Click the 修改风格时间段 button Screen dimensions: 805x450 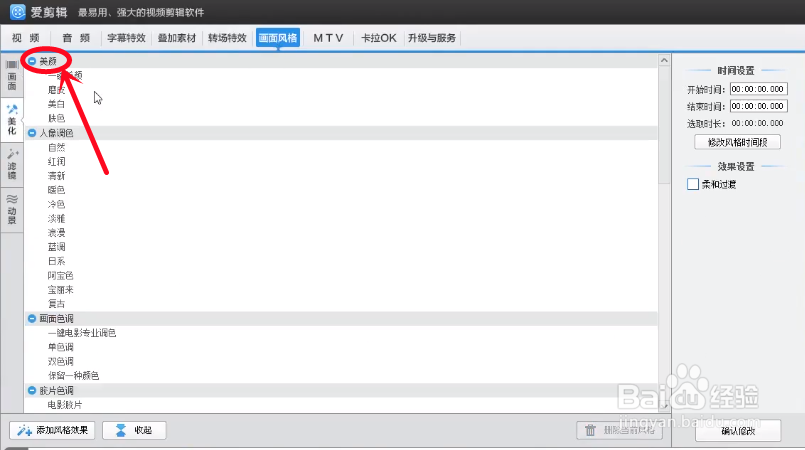(737, 142)
